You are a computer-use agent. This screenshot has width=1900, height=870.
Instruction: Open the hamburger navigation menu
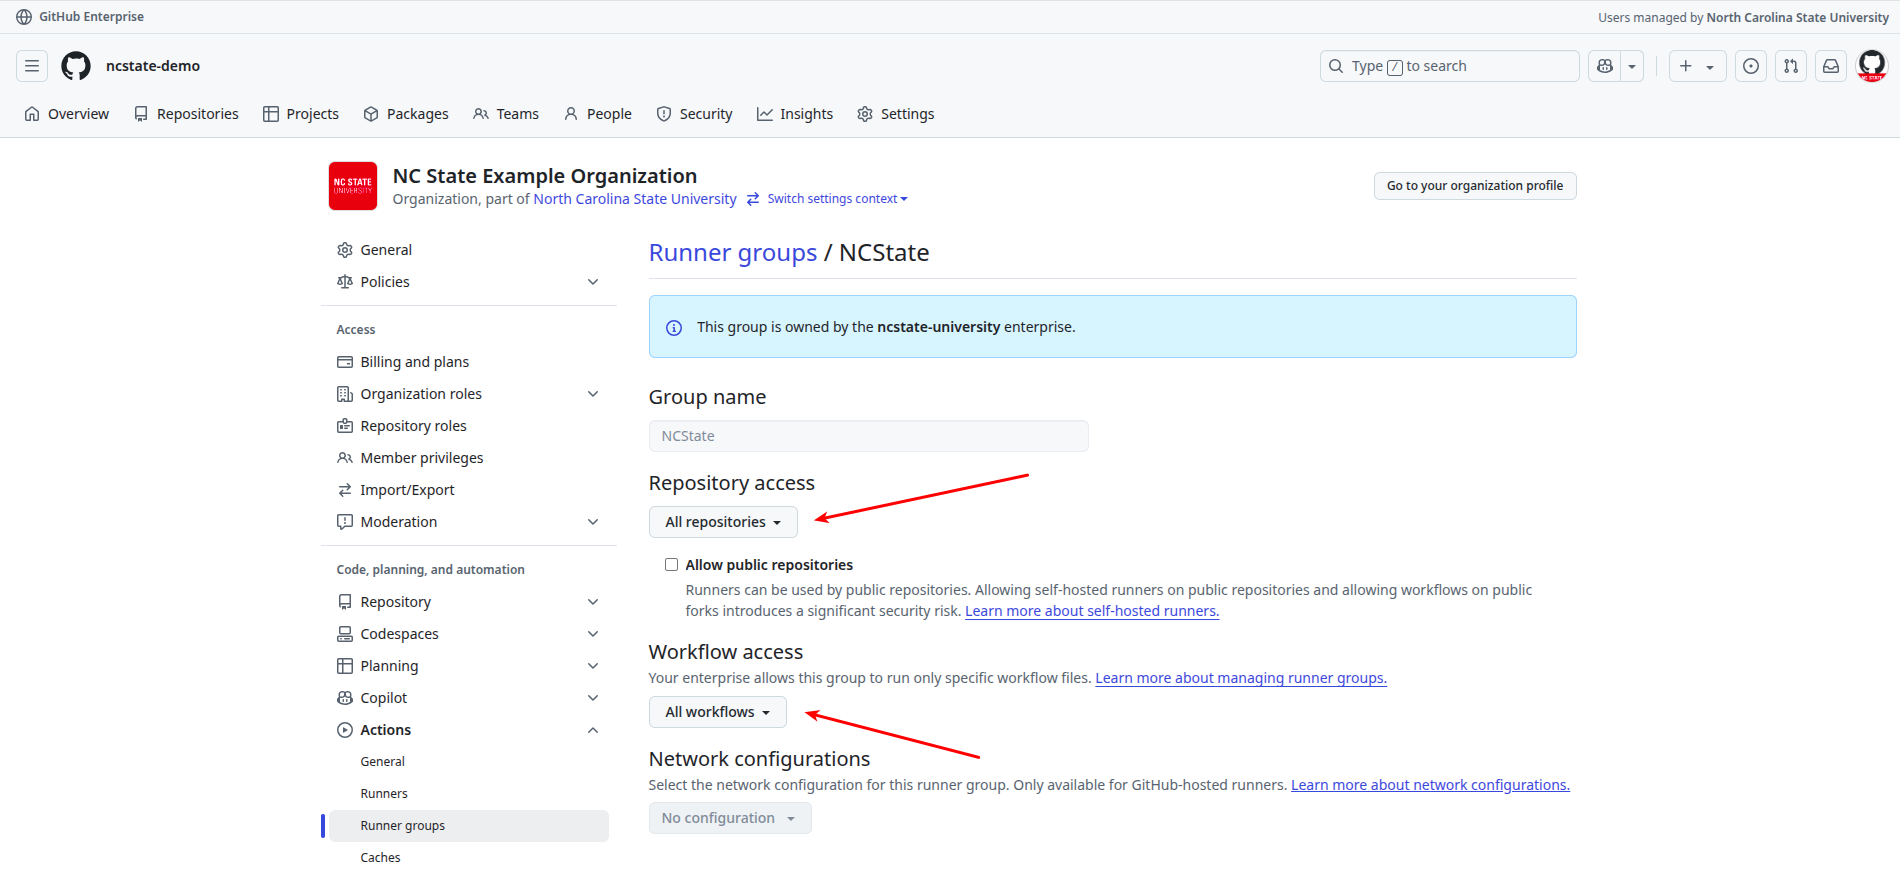[x=32, y=66]
